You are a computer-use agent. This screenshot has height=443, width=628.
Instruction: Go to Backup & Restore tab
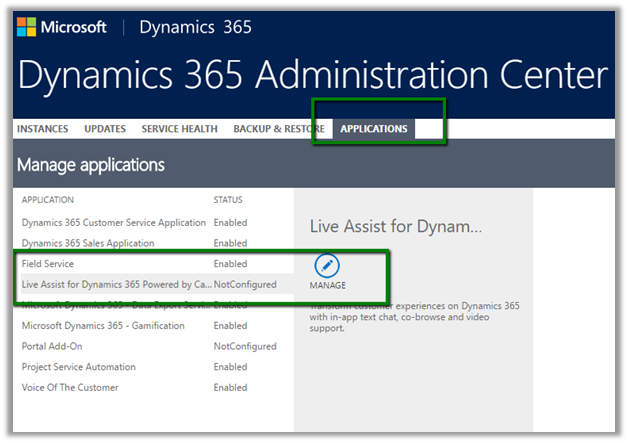click(278, 129)
